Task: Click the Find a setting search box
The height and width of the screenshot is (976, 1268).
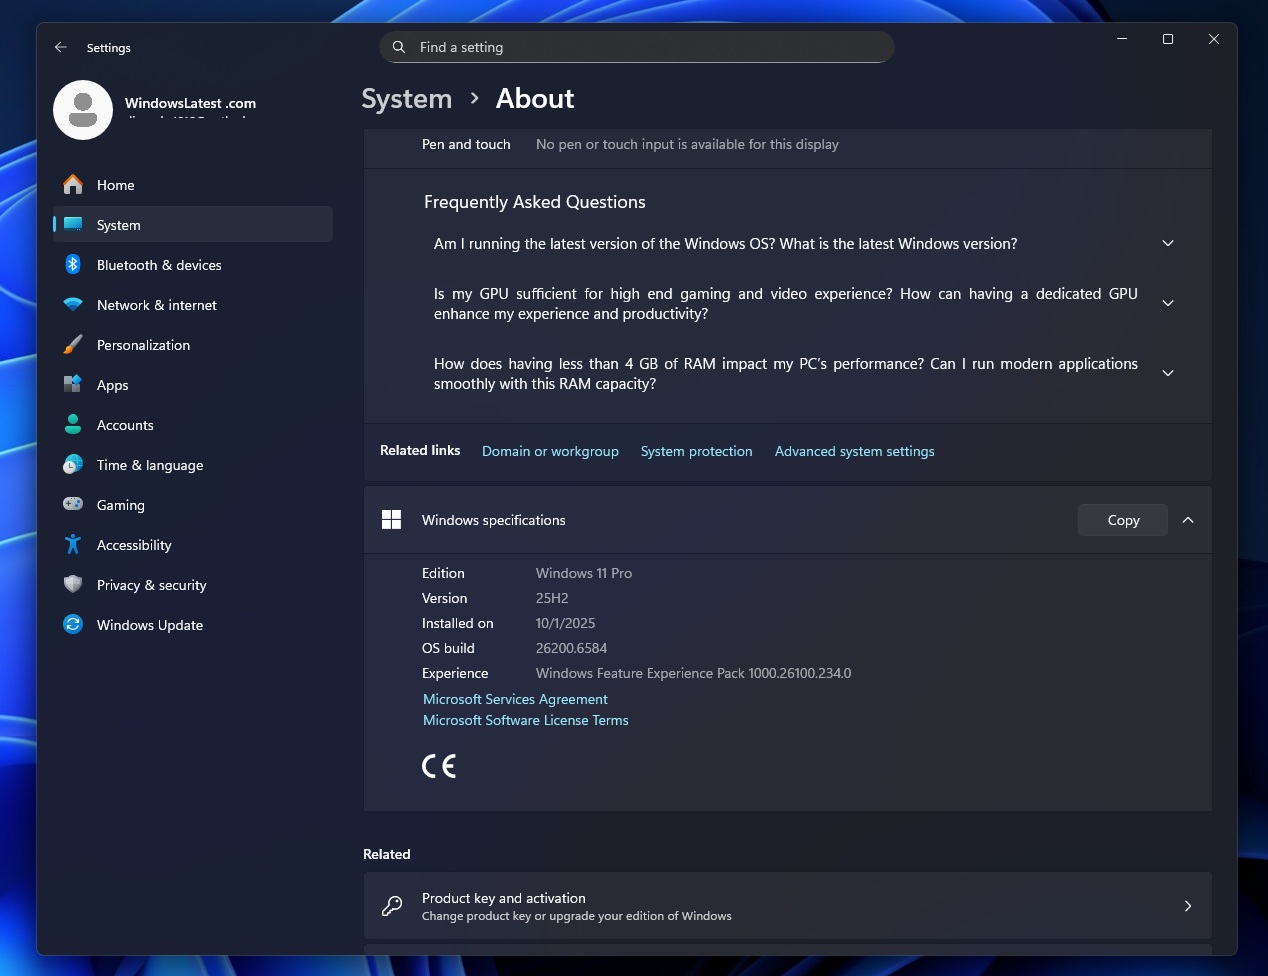Action: pos(636,47)
